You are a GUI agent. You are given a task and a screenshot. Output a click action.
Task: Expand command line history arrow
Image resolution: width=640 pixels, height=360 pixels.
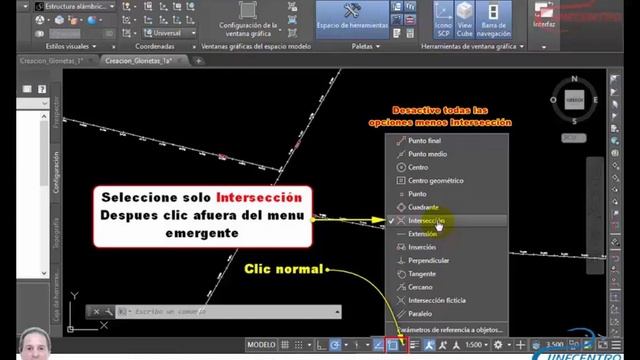(338, 312)
